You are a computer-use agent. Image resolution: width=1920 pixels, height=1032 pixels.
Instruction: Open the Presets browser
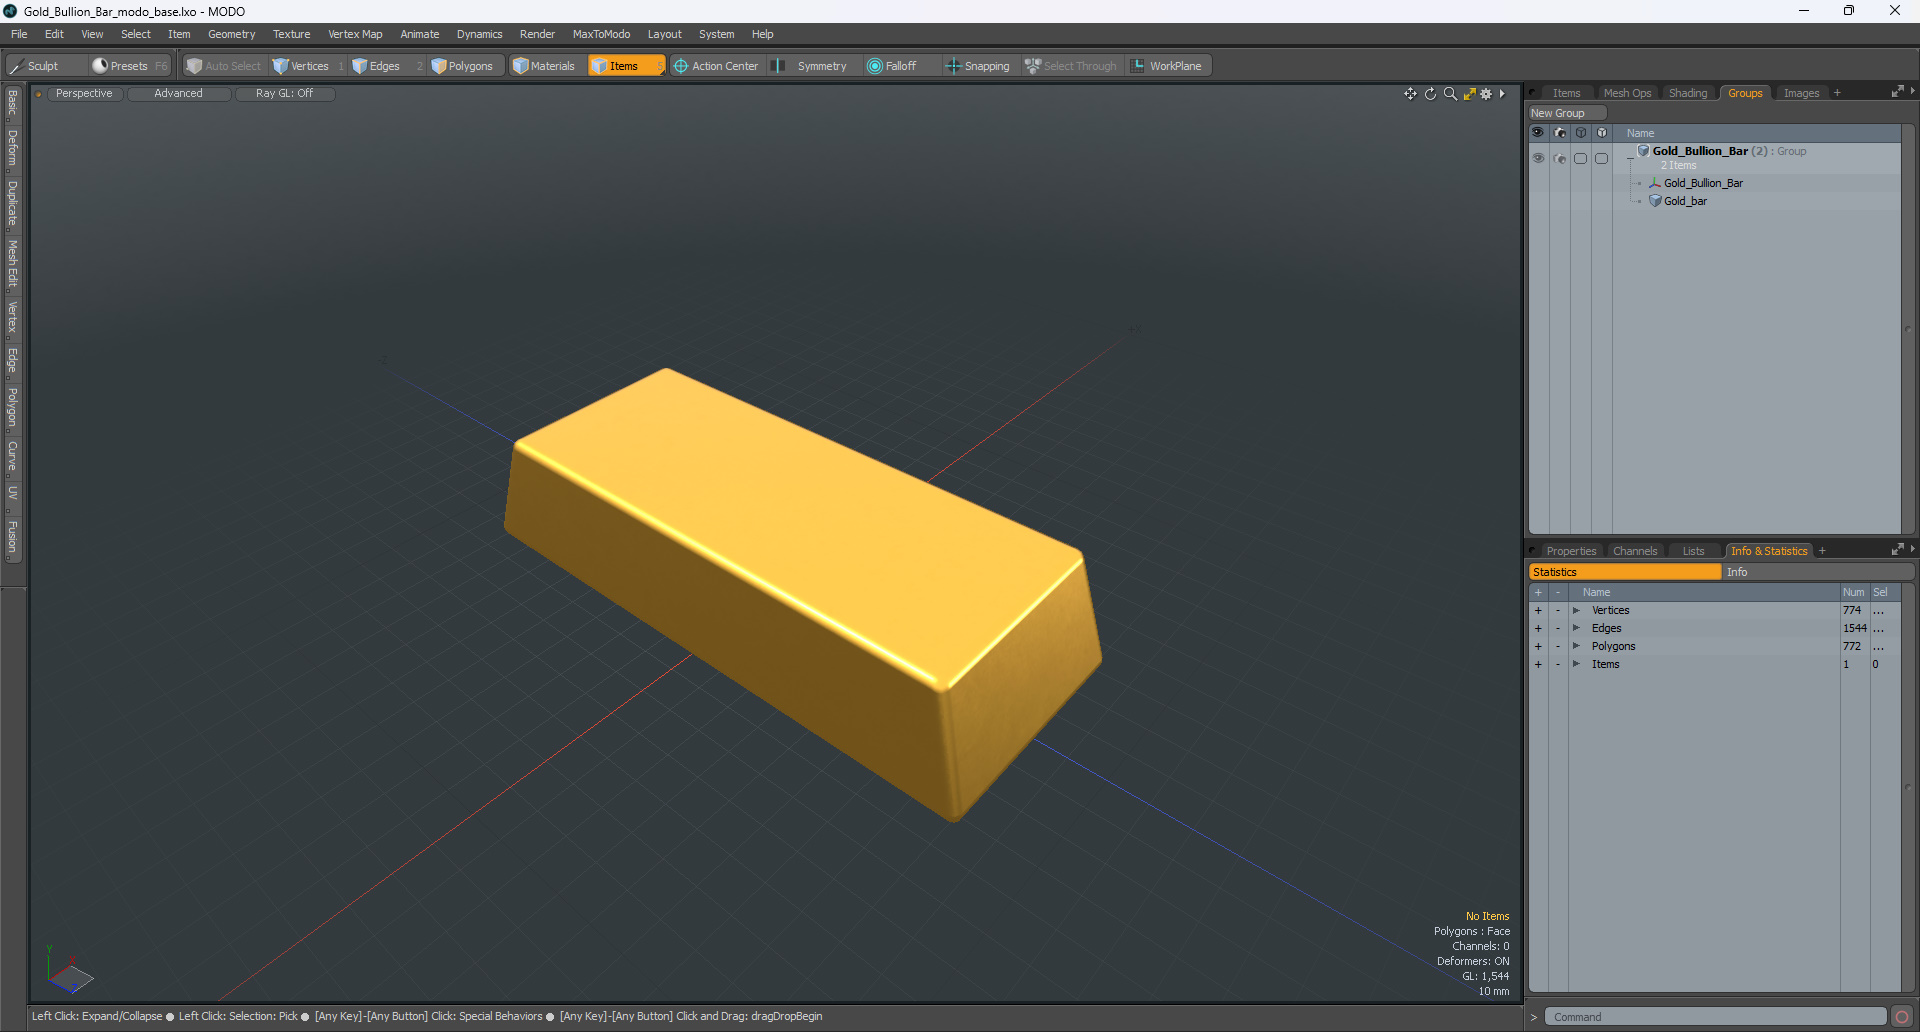click(x=130, y=66)
